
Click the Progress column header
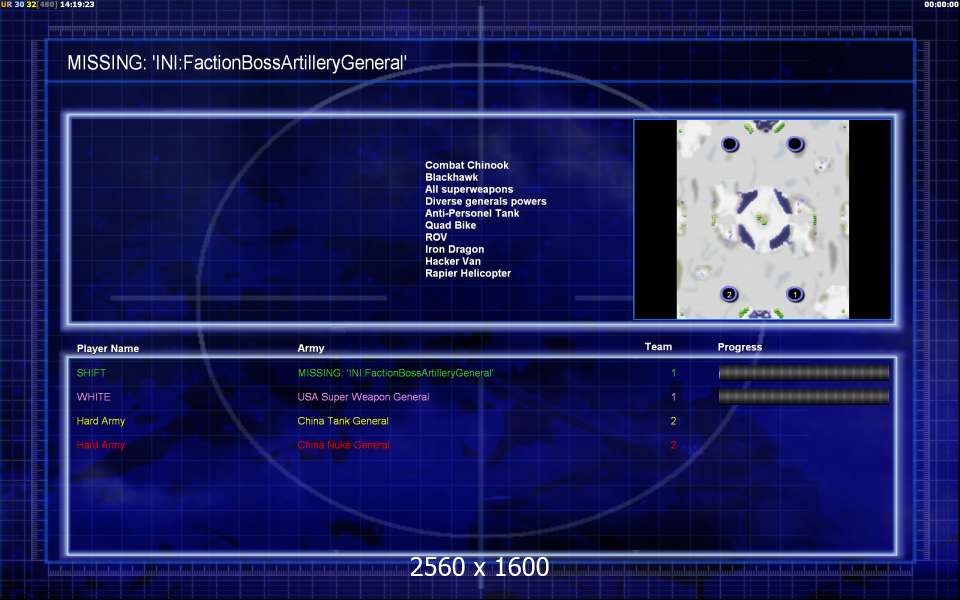pyautogui.click(x=740, y=348)
